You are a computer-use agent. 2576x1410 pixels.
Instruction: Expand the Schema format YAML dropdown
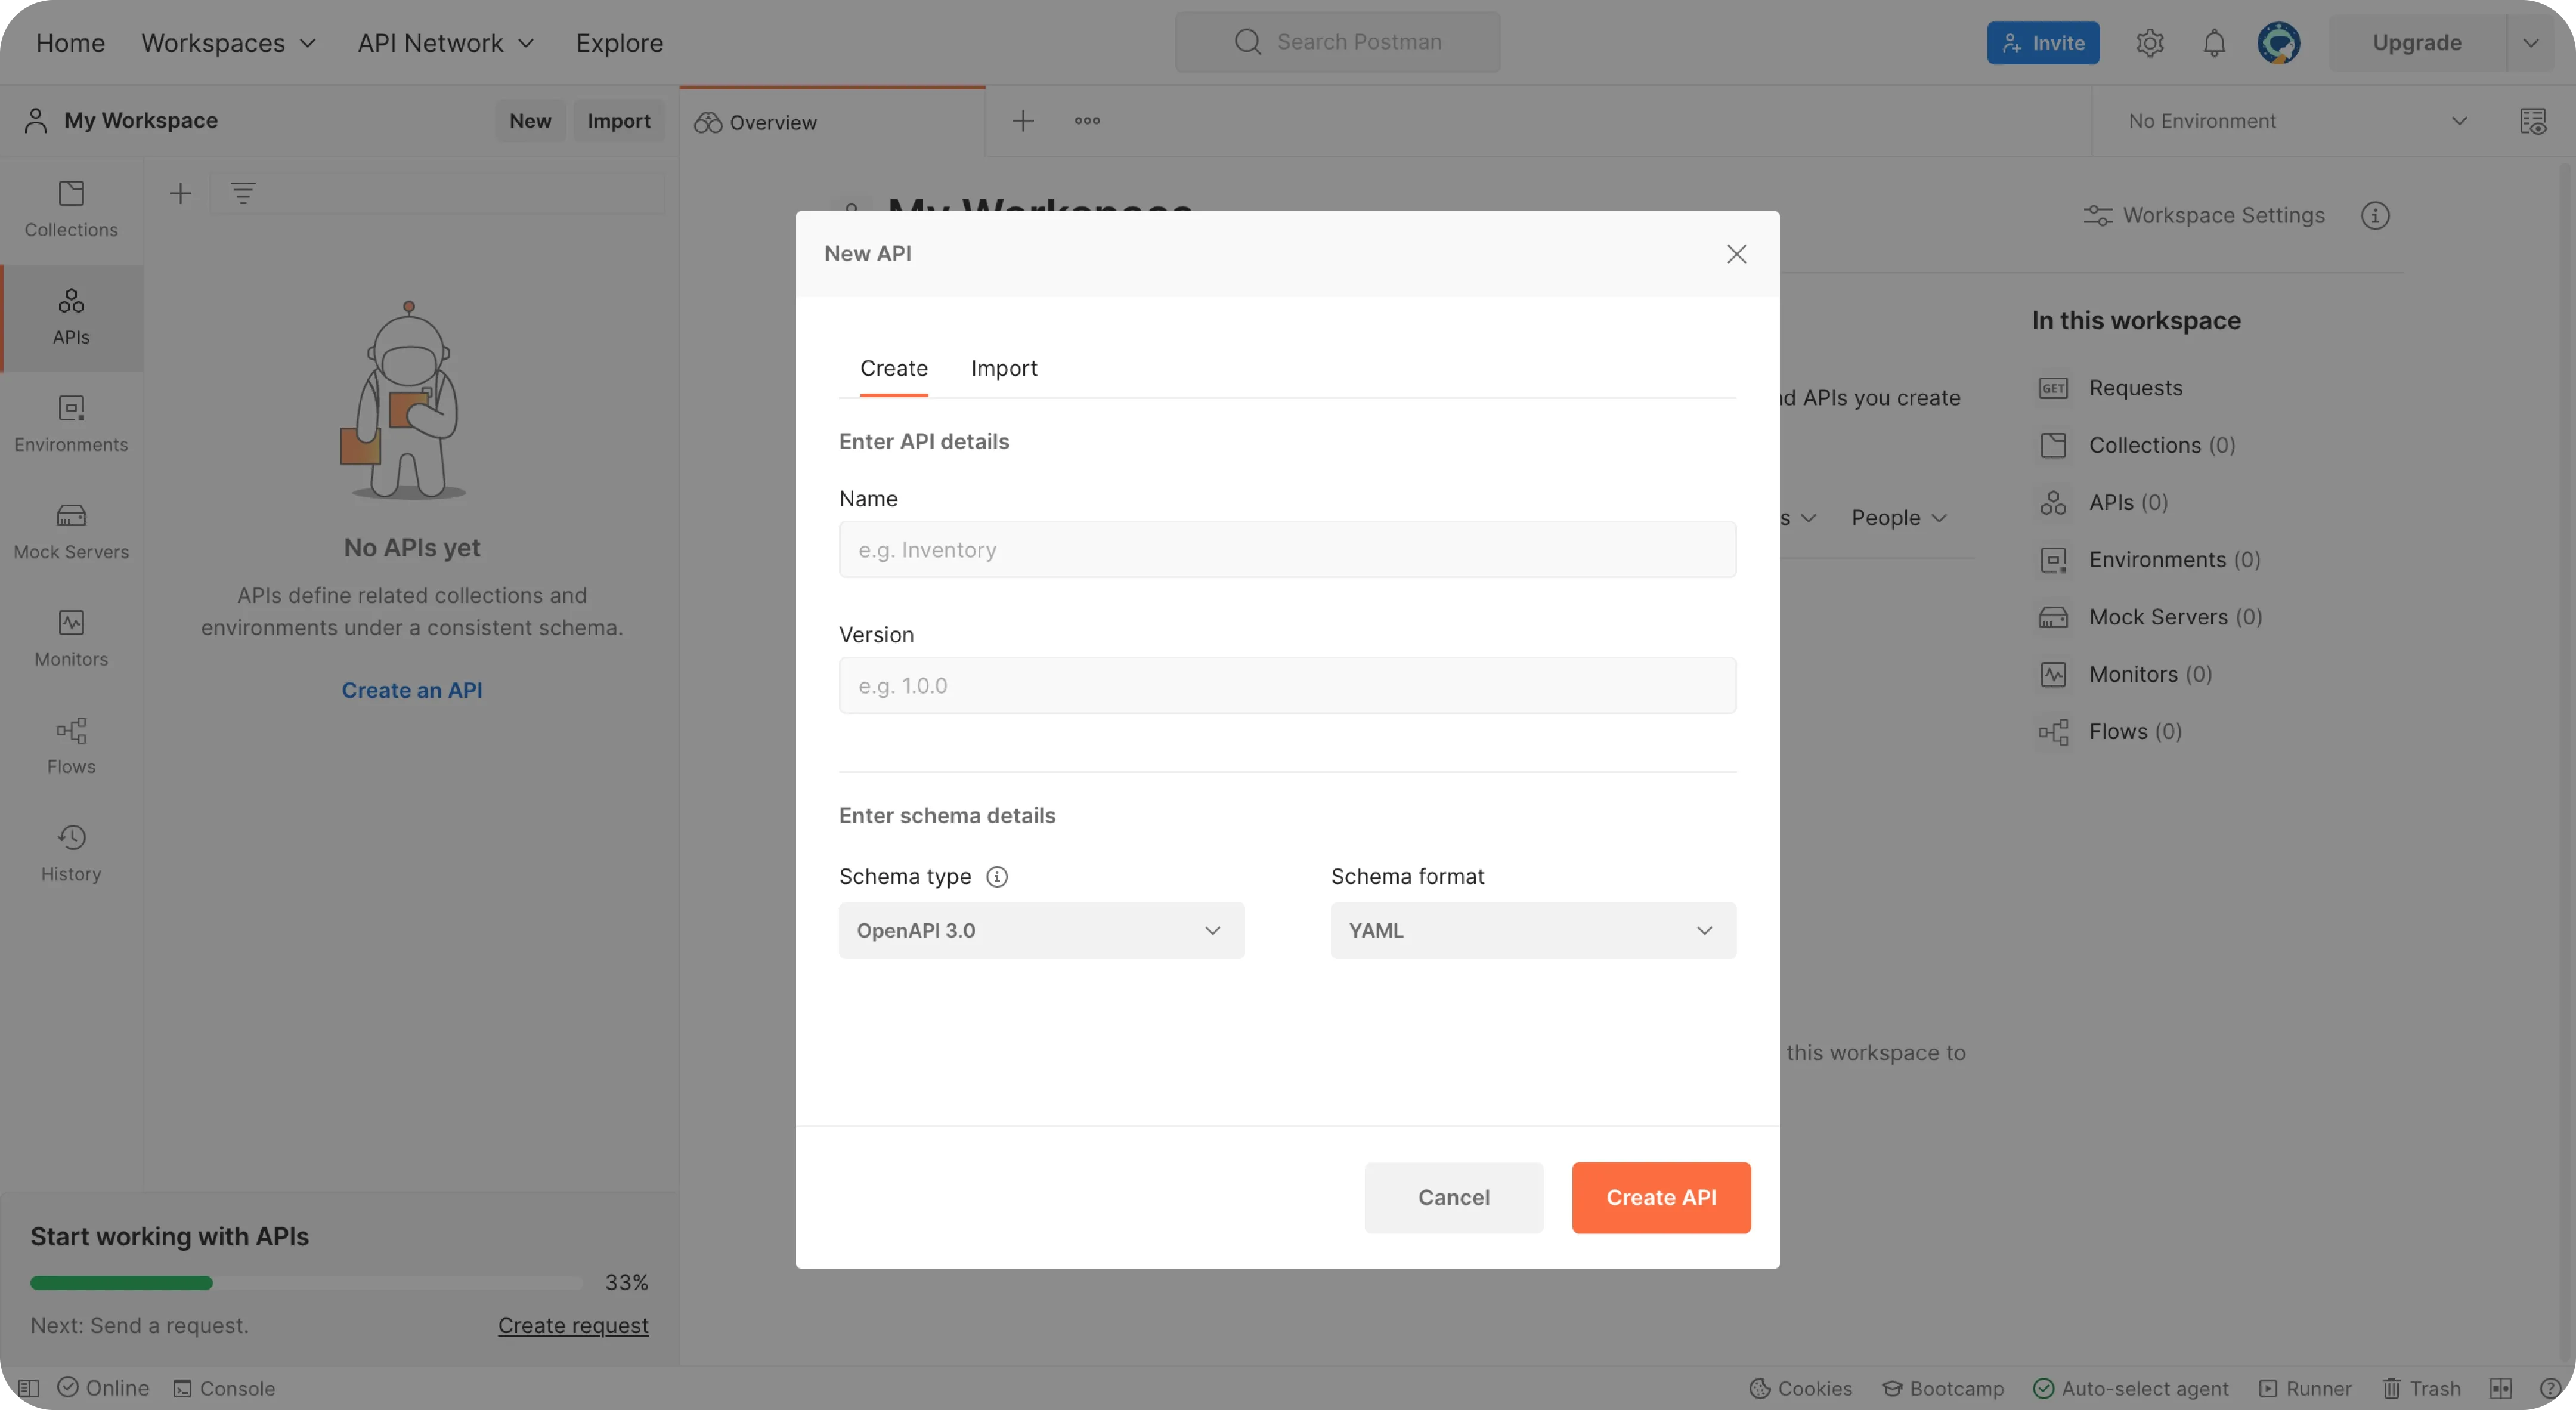1532,930
